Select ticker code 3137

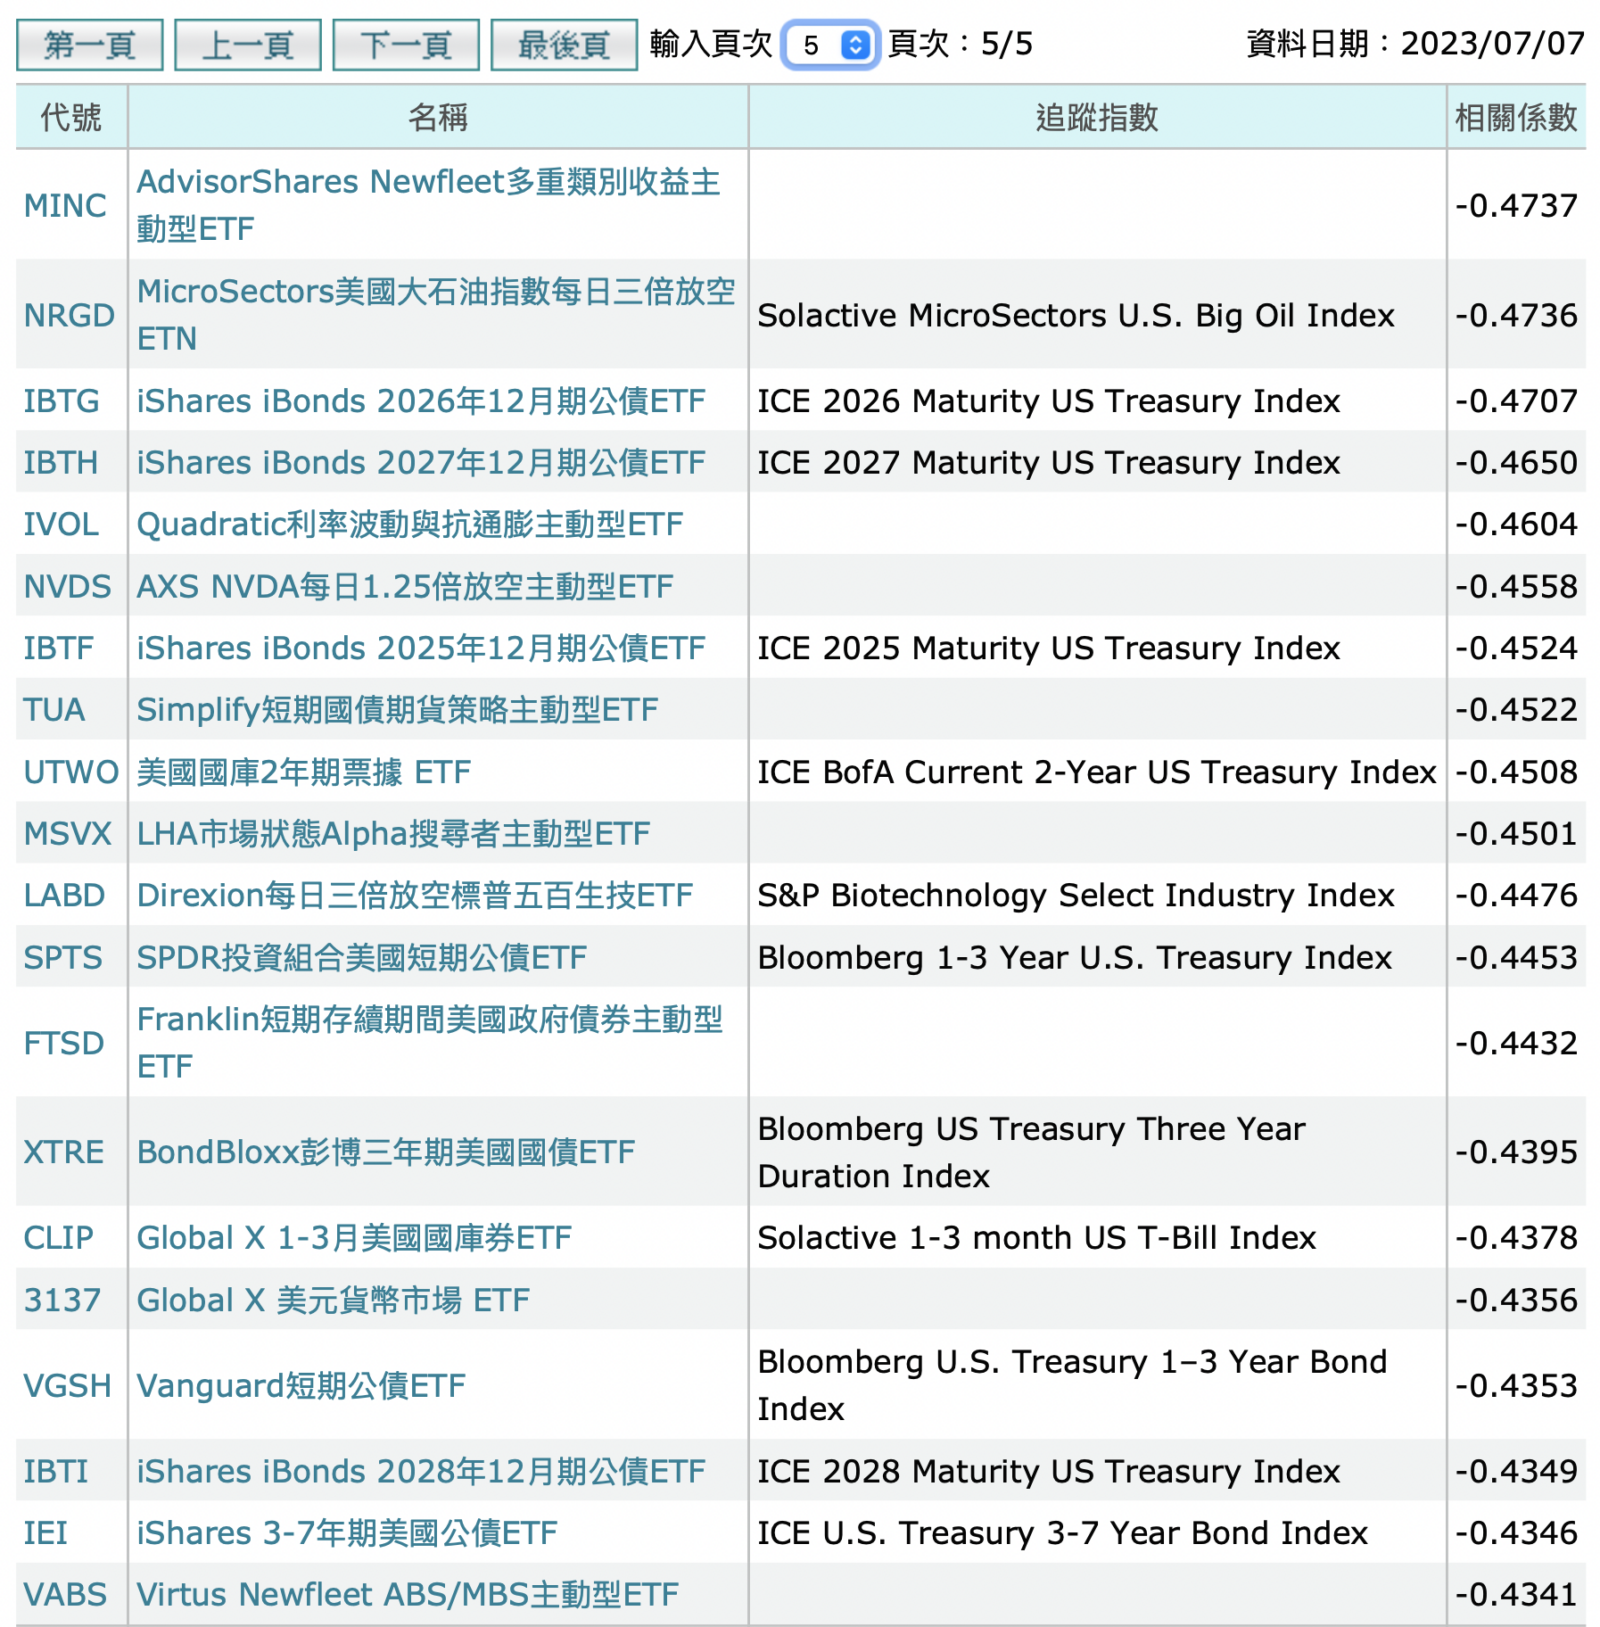coord(62,1300)
